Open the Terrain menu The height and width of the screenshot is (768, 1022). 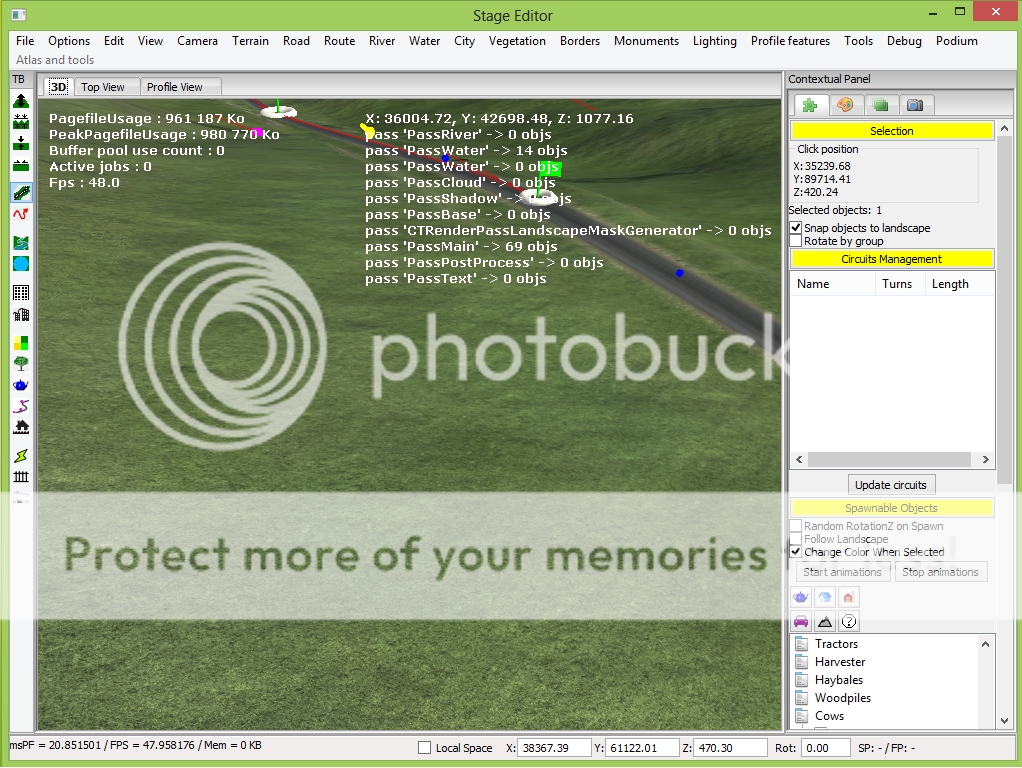[x=250, y=41]
